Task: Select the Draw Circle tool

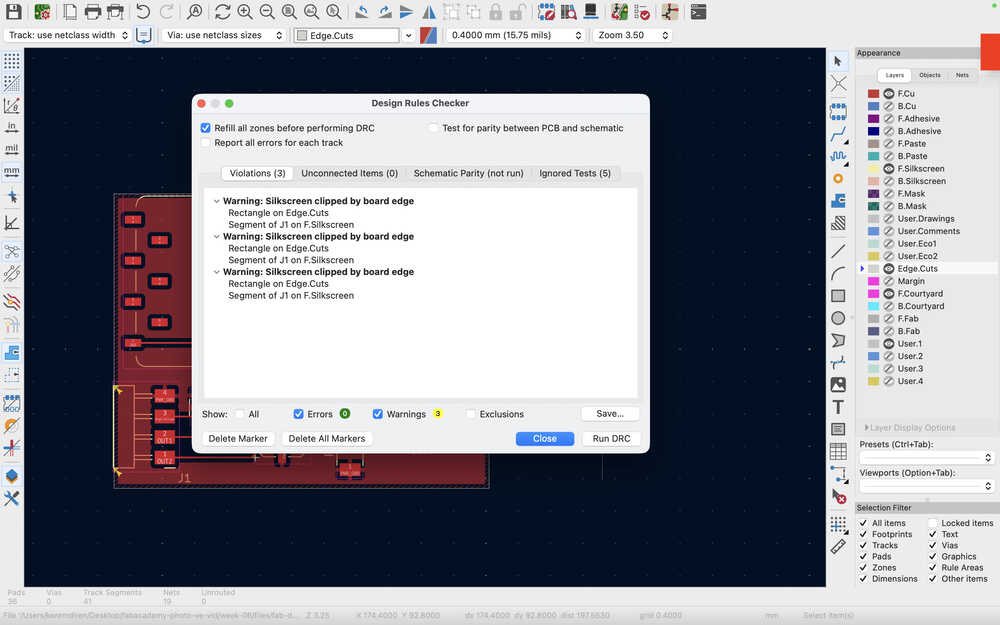Action: pyautogui.click(x=838, y=318)
